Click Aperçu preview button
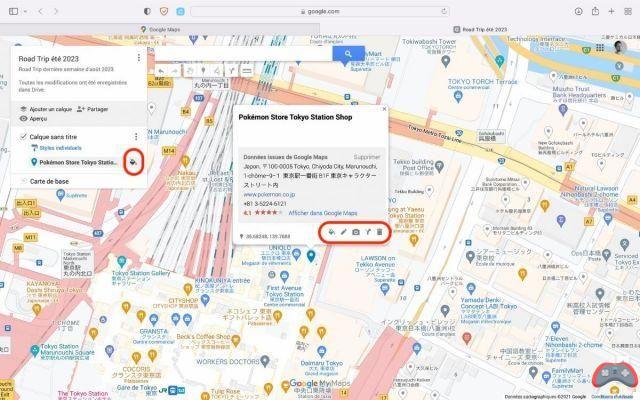 point(33,119)
